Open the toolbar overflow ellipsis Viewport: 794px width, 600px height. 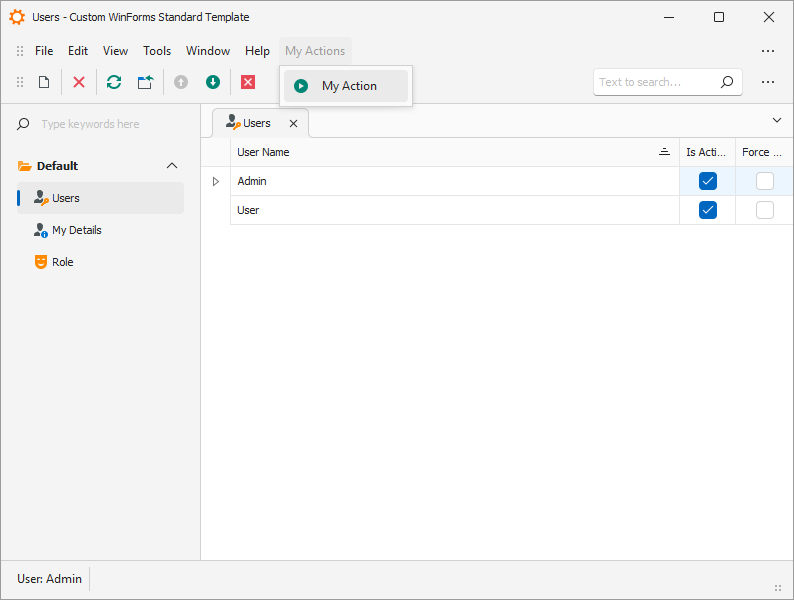pos(768,82)
